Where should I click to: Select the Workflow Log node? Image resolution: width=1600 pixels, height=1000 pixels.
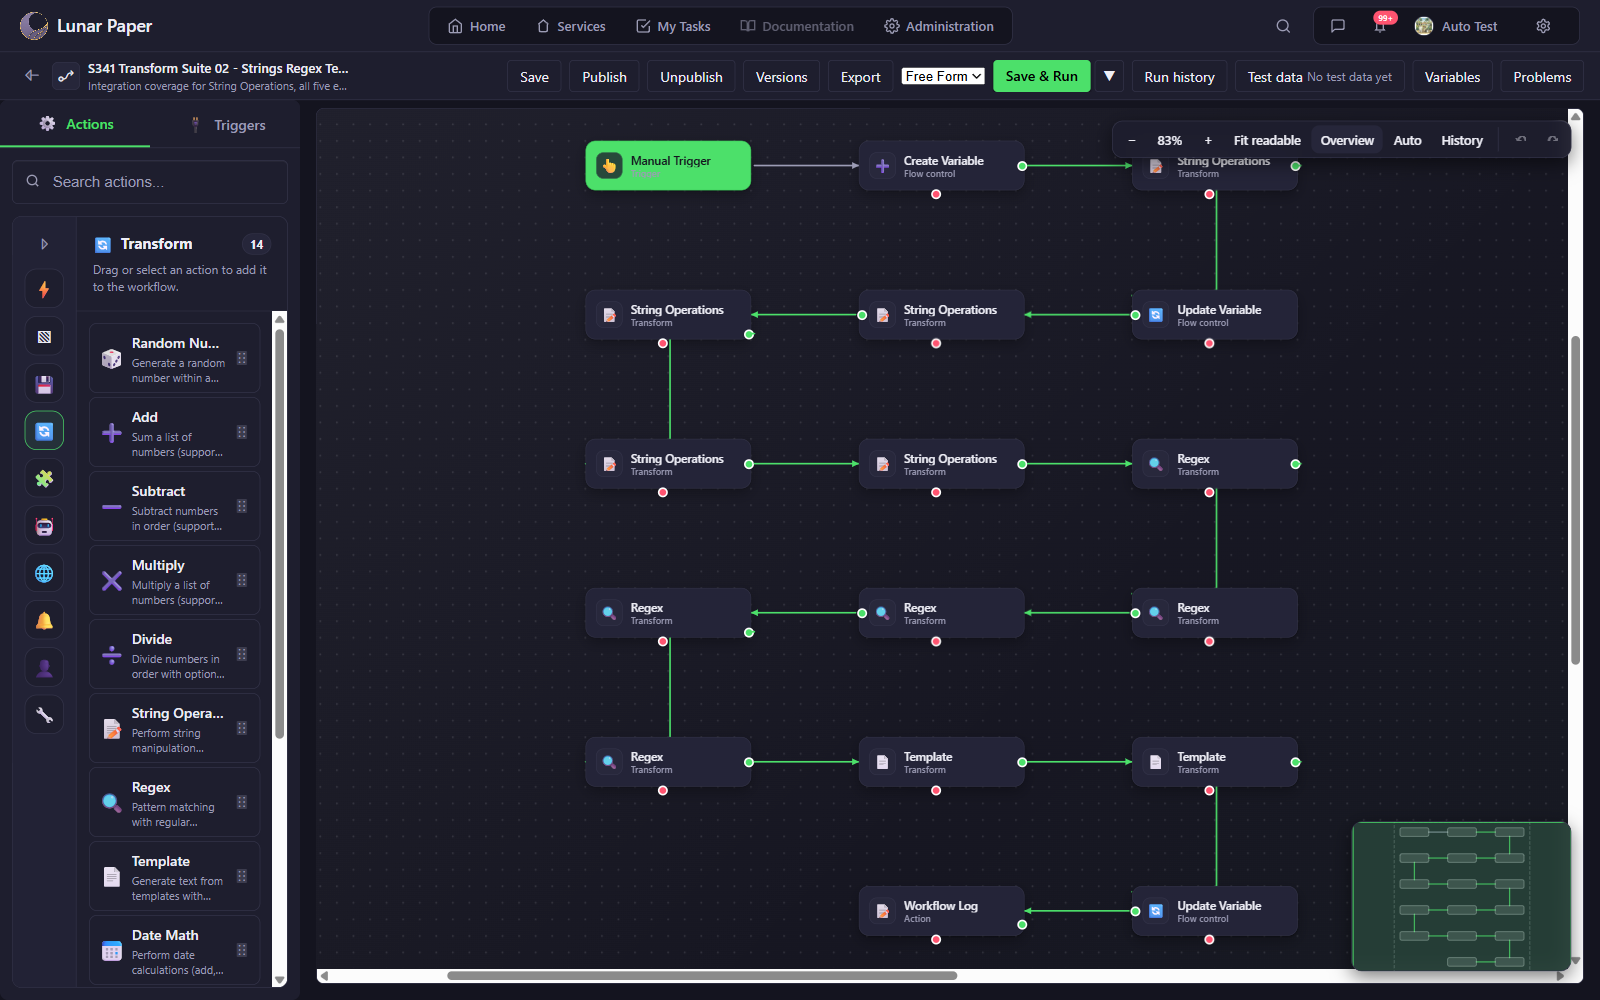941,911
